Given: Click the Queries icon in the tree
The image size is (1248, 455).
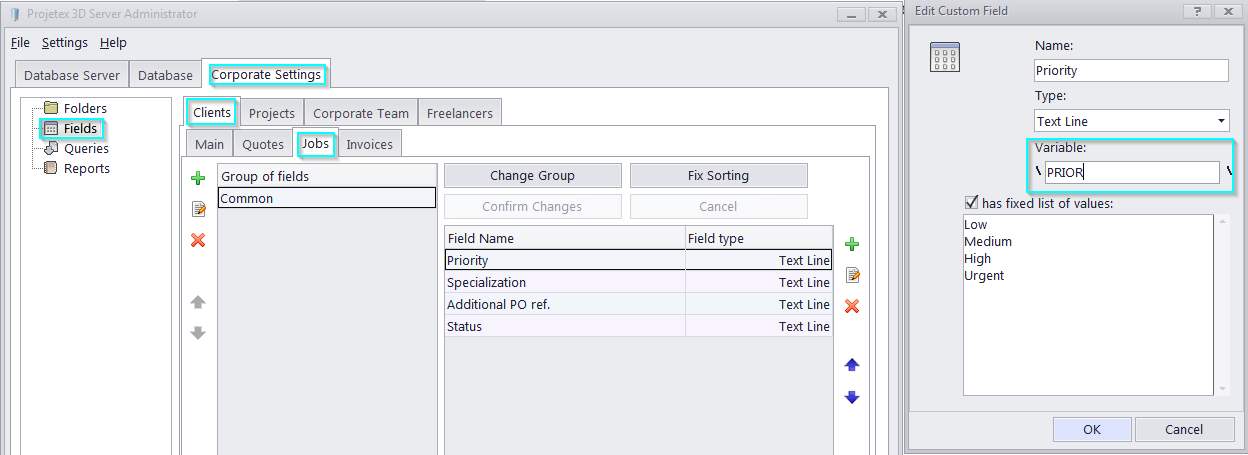Looking at the screenshot, I should pos(51,148).
